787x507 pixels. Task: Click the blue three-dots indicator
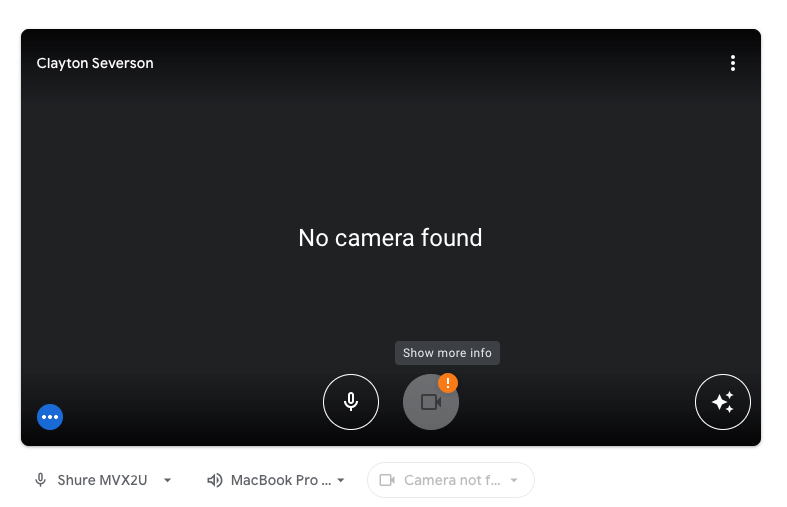coord(50,417)
